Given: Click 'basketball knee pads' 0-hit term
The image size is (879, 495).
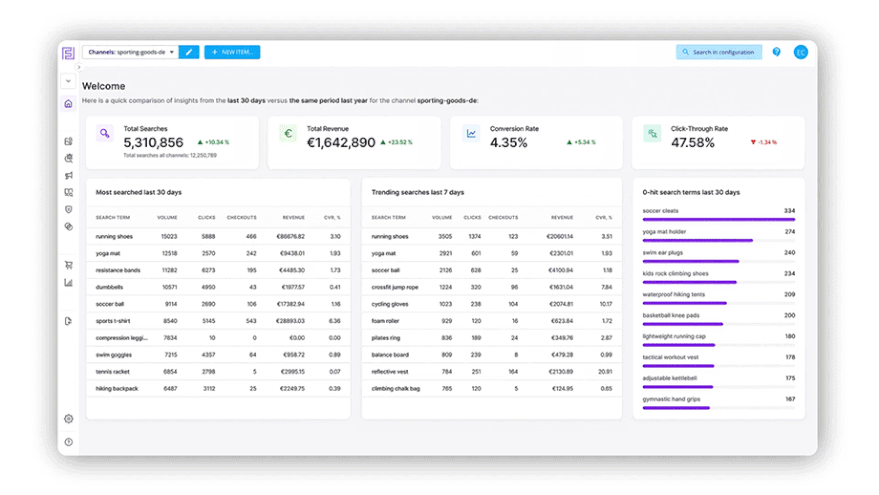Looking at the screenshot, I should coord(671,315).
